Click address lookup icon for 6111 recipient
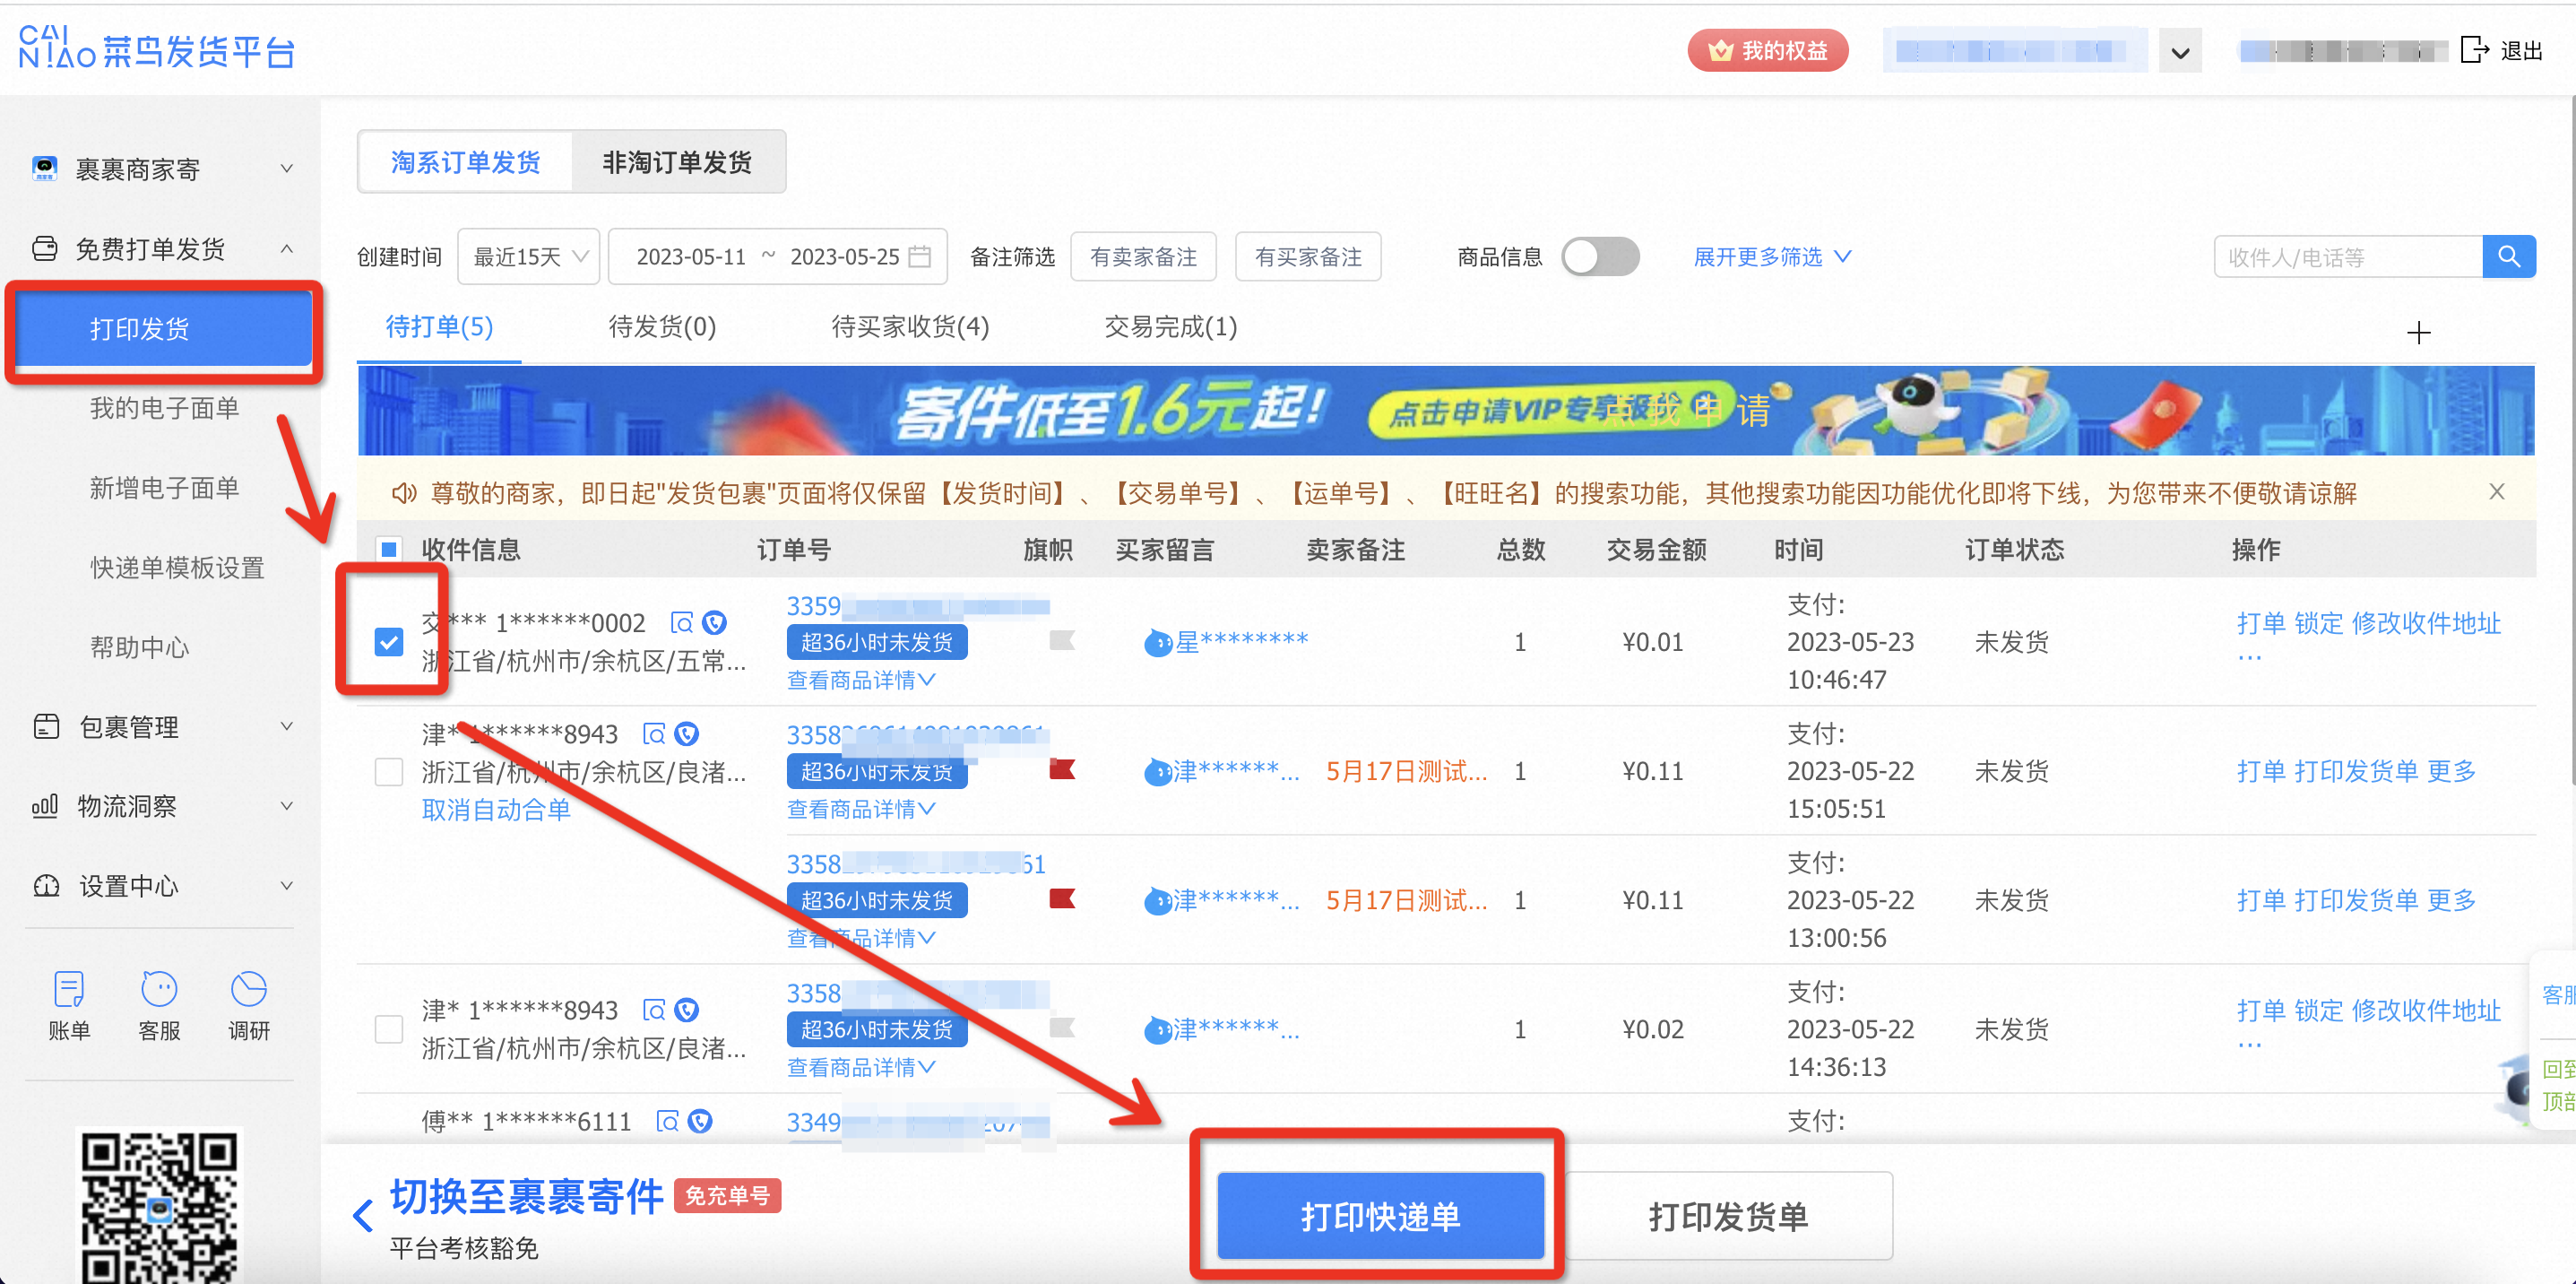This screenshot has width=2576, height=1284. coord(667,1121)
